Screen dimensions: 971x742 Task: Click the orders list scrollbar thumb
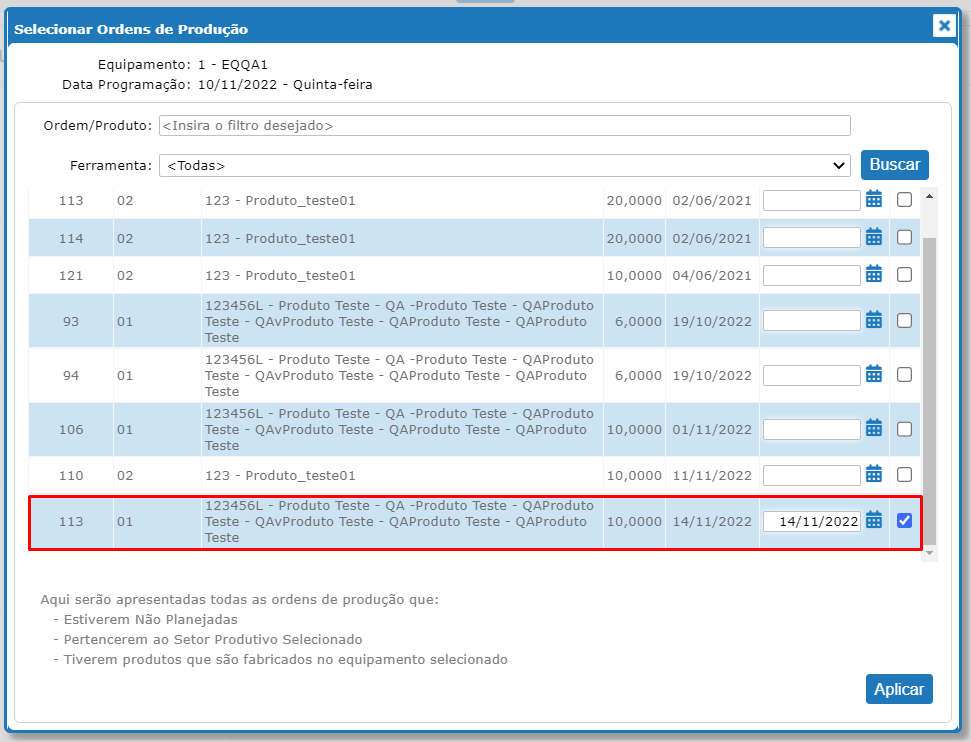929,390
